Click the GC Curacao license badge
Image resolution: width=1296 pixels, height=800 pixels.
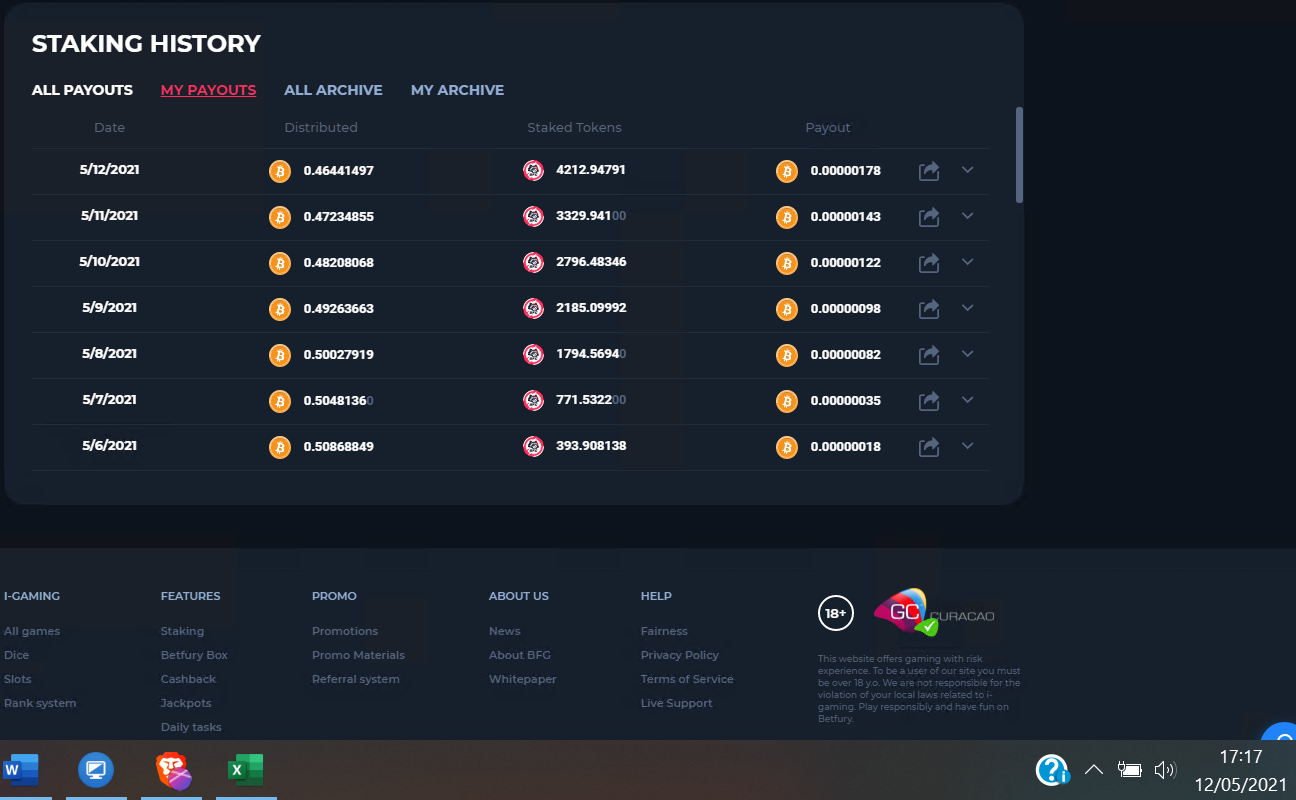(934, 613)
